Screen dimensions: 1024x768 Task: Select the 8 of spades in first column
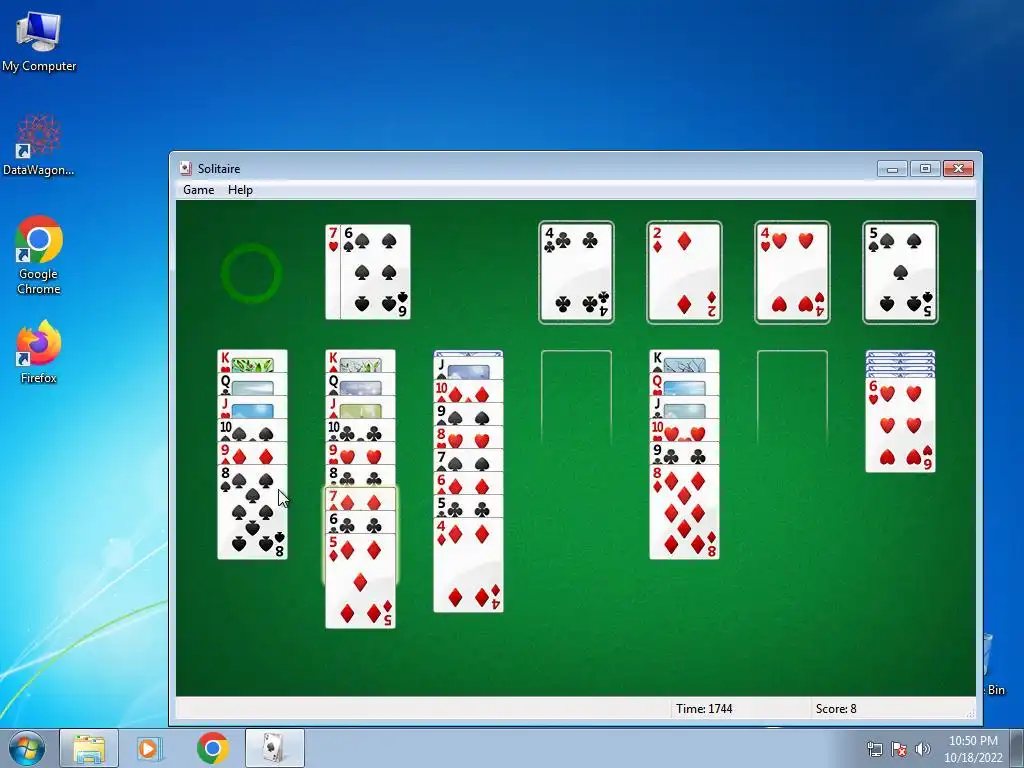click(x=252, y=512)
